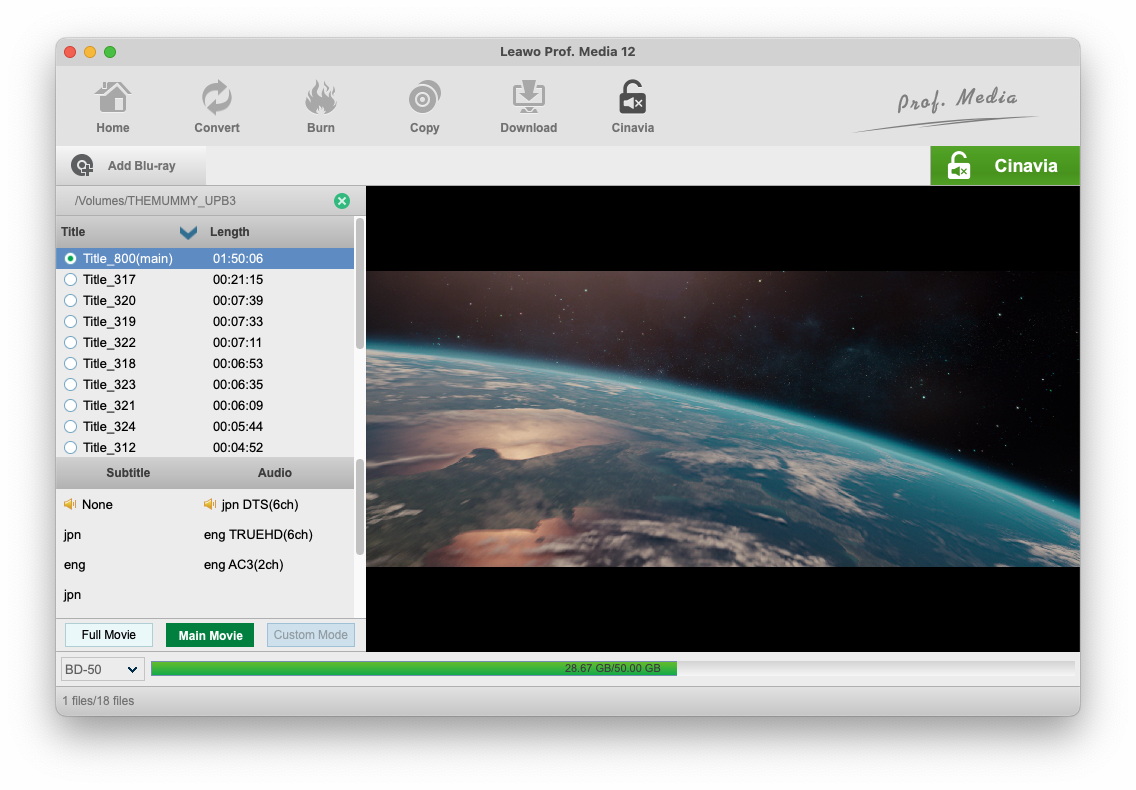
Task: Open the BD-50 disc type dropdown
Action: [x=102, y=669]
